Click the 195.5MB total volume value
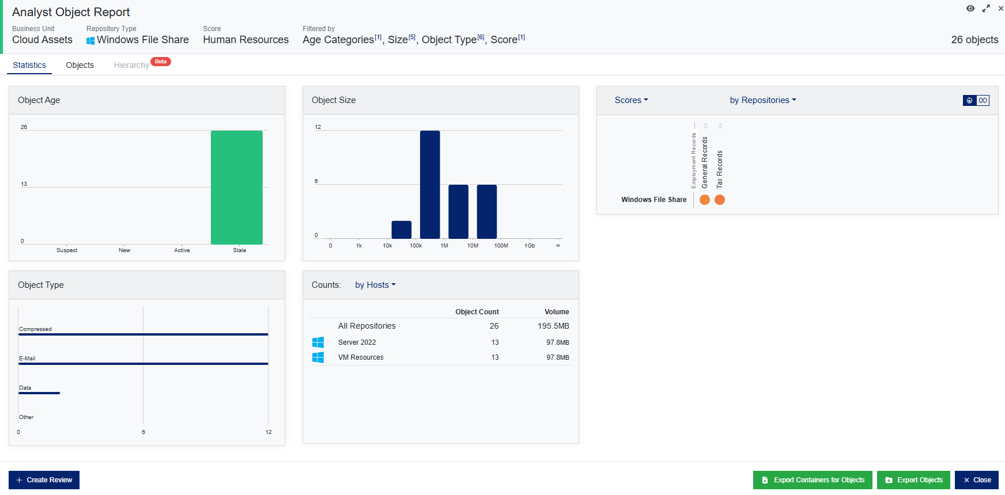The image size is (1005, 495). [x=554, y=326]
